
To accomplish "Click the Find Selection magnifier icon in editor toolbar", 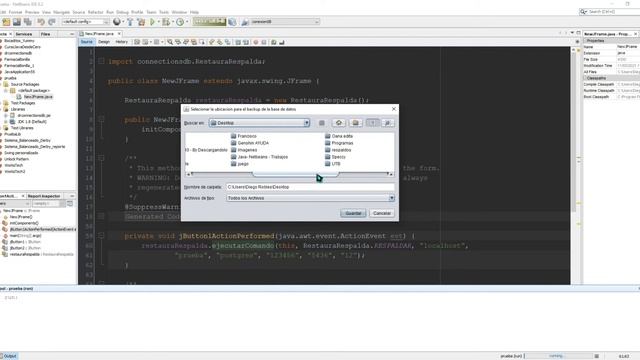I will (170, 42).
